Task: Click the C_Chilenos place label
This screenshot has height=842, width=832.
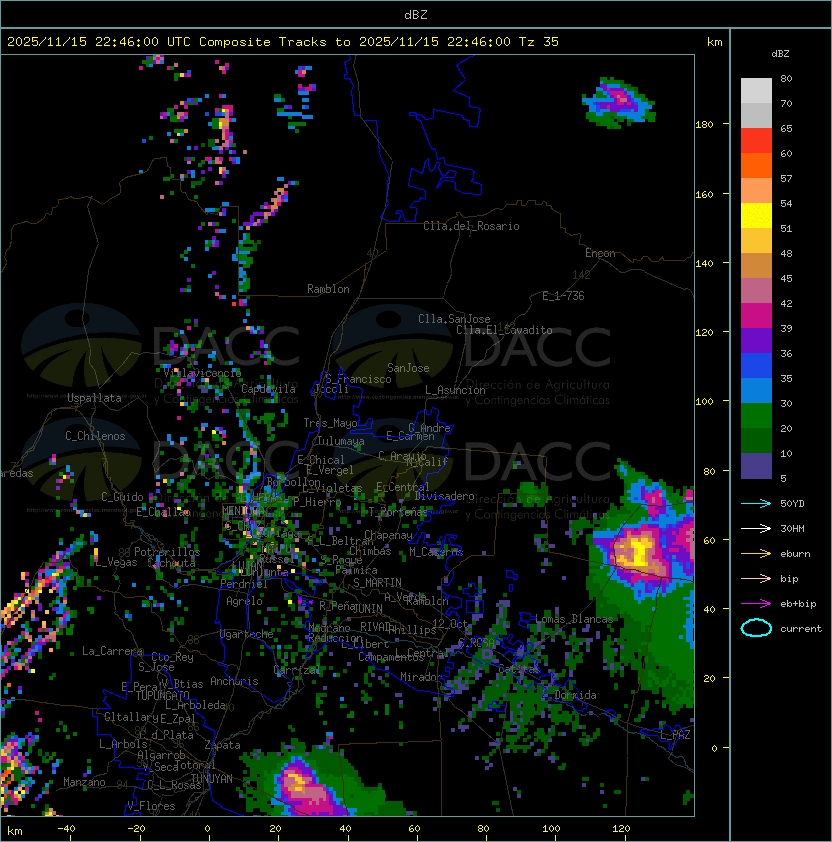Action: 95,436
